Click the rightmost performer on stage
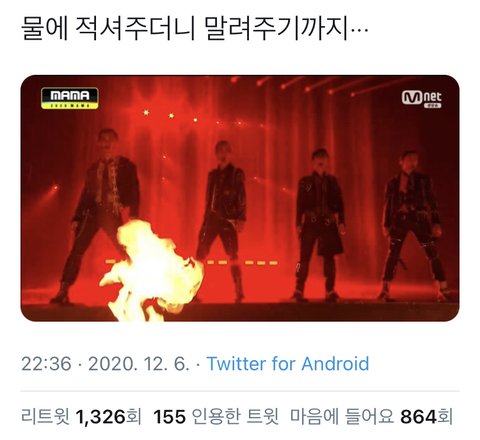480x440 pixels. tap(413, 225)
